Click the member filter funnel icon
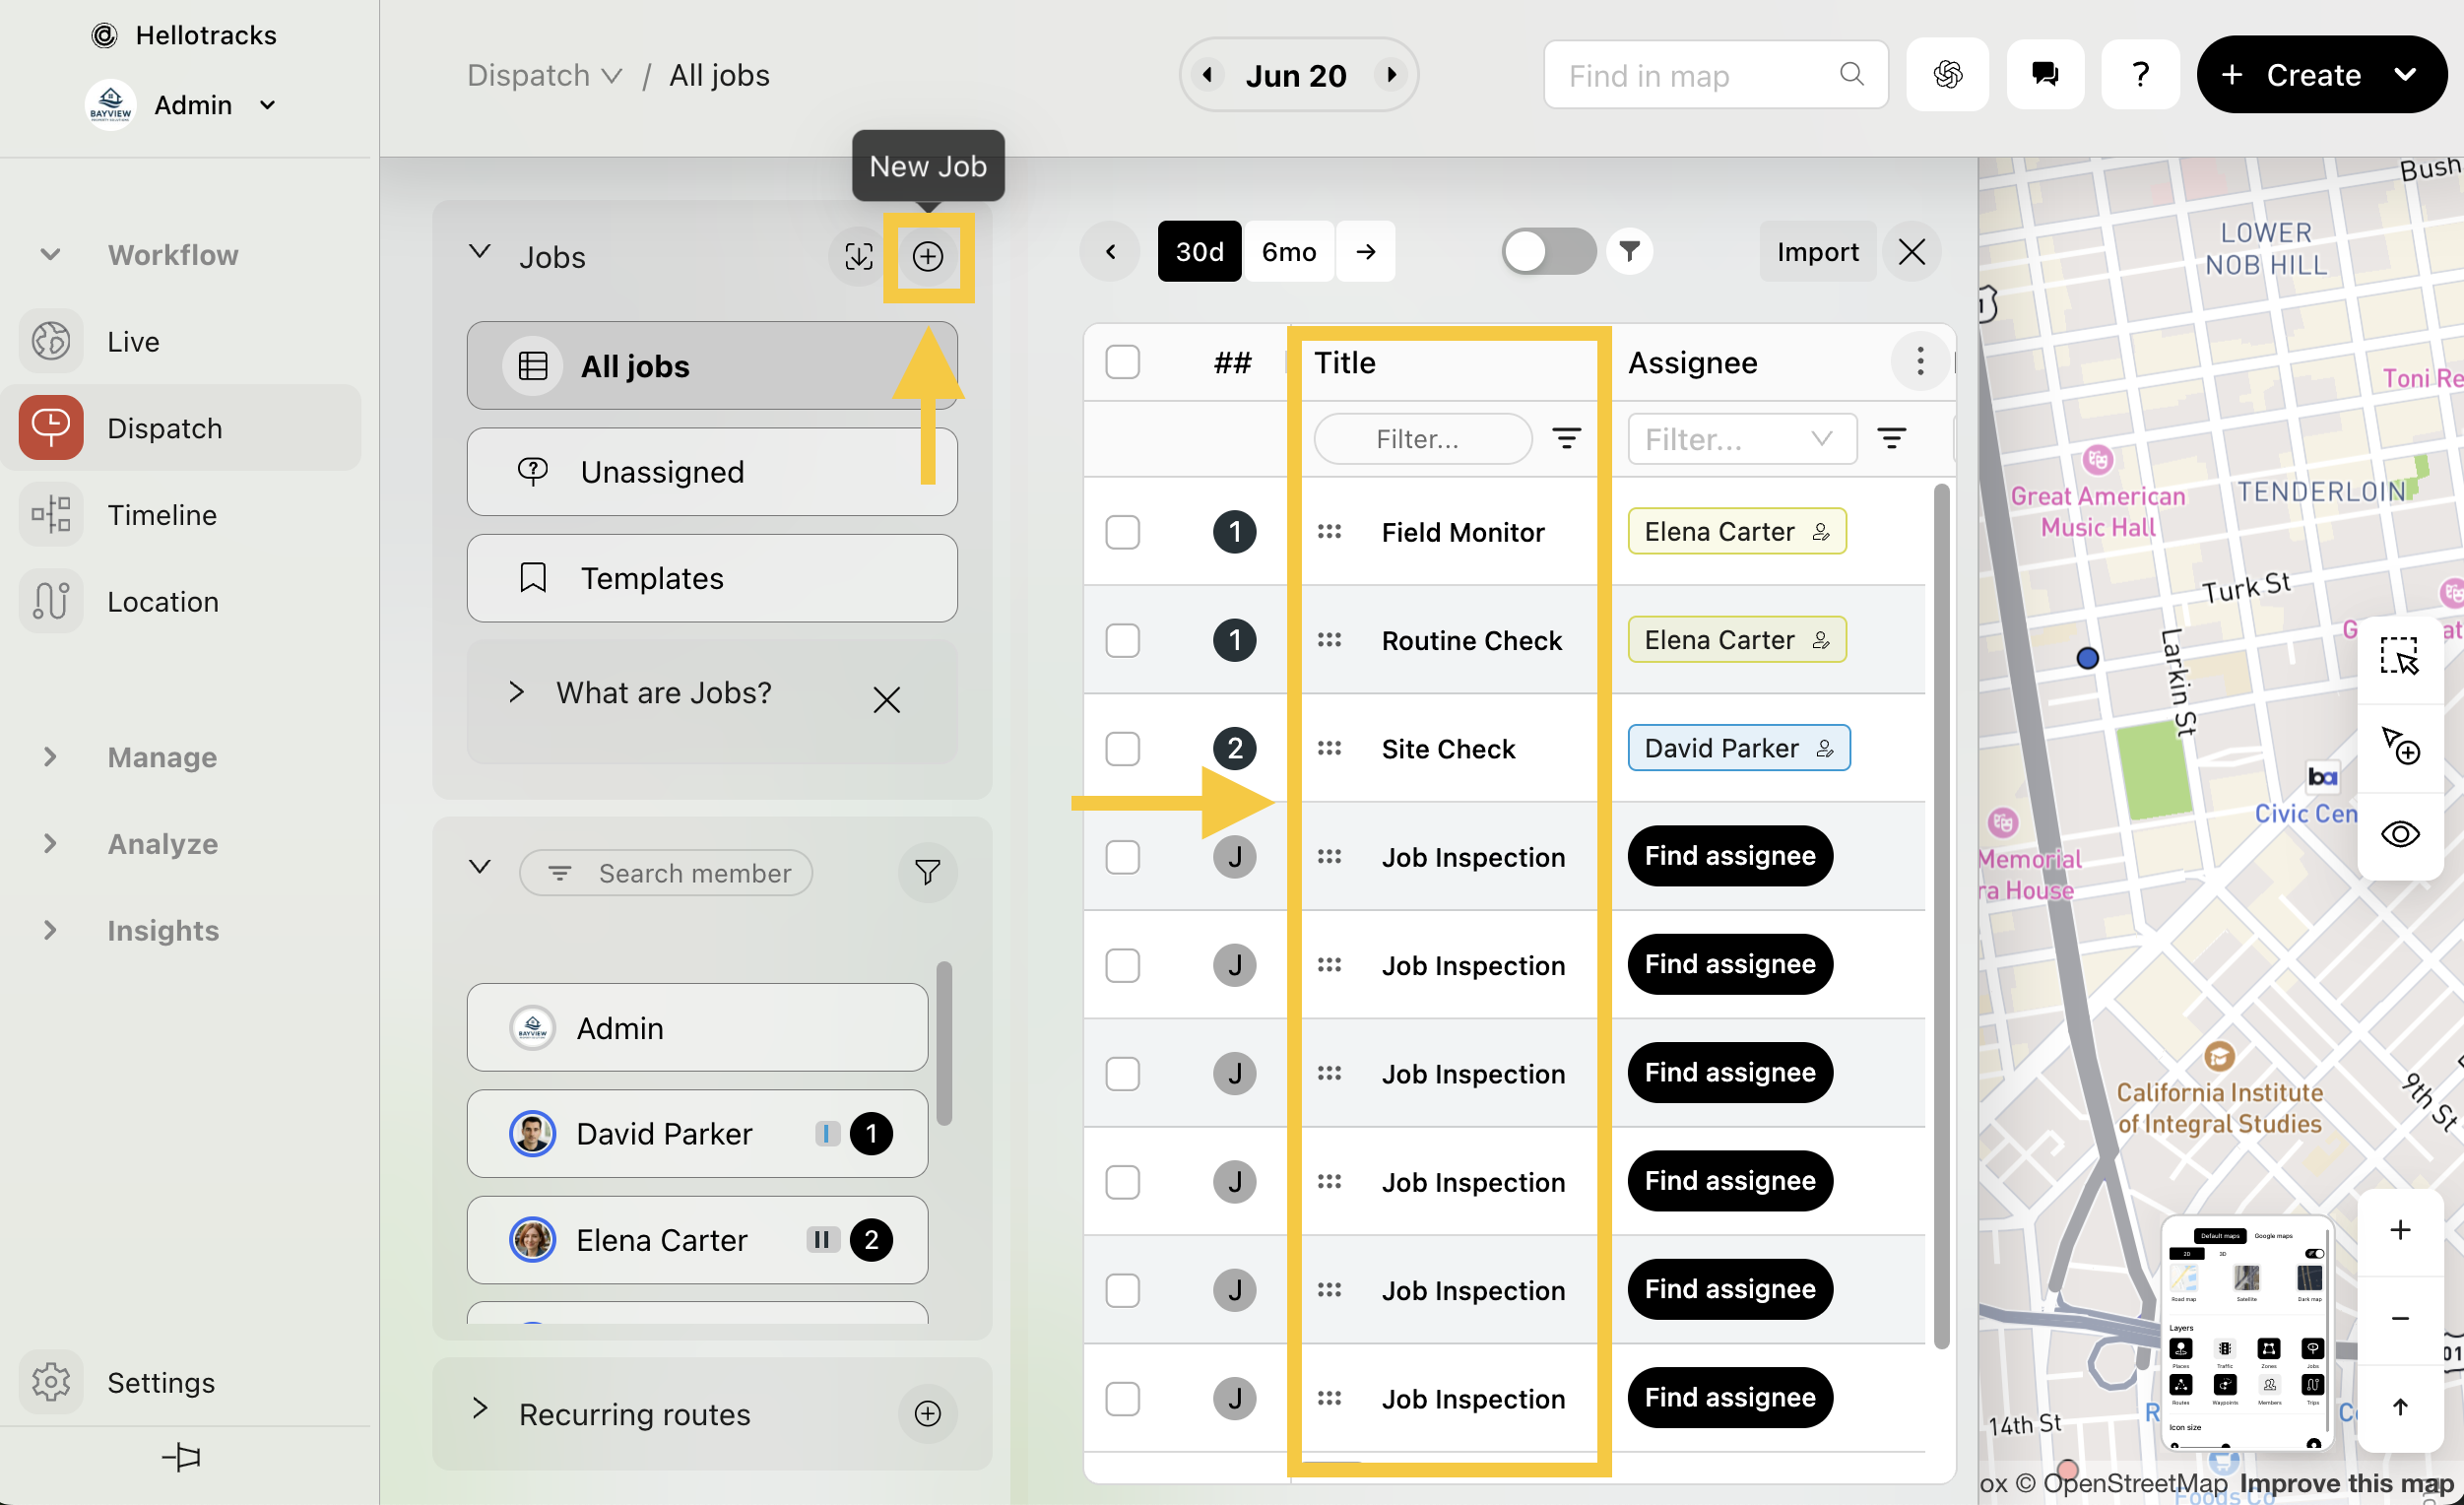 pos(927,872)
